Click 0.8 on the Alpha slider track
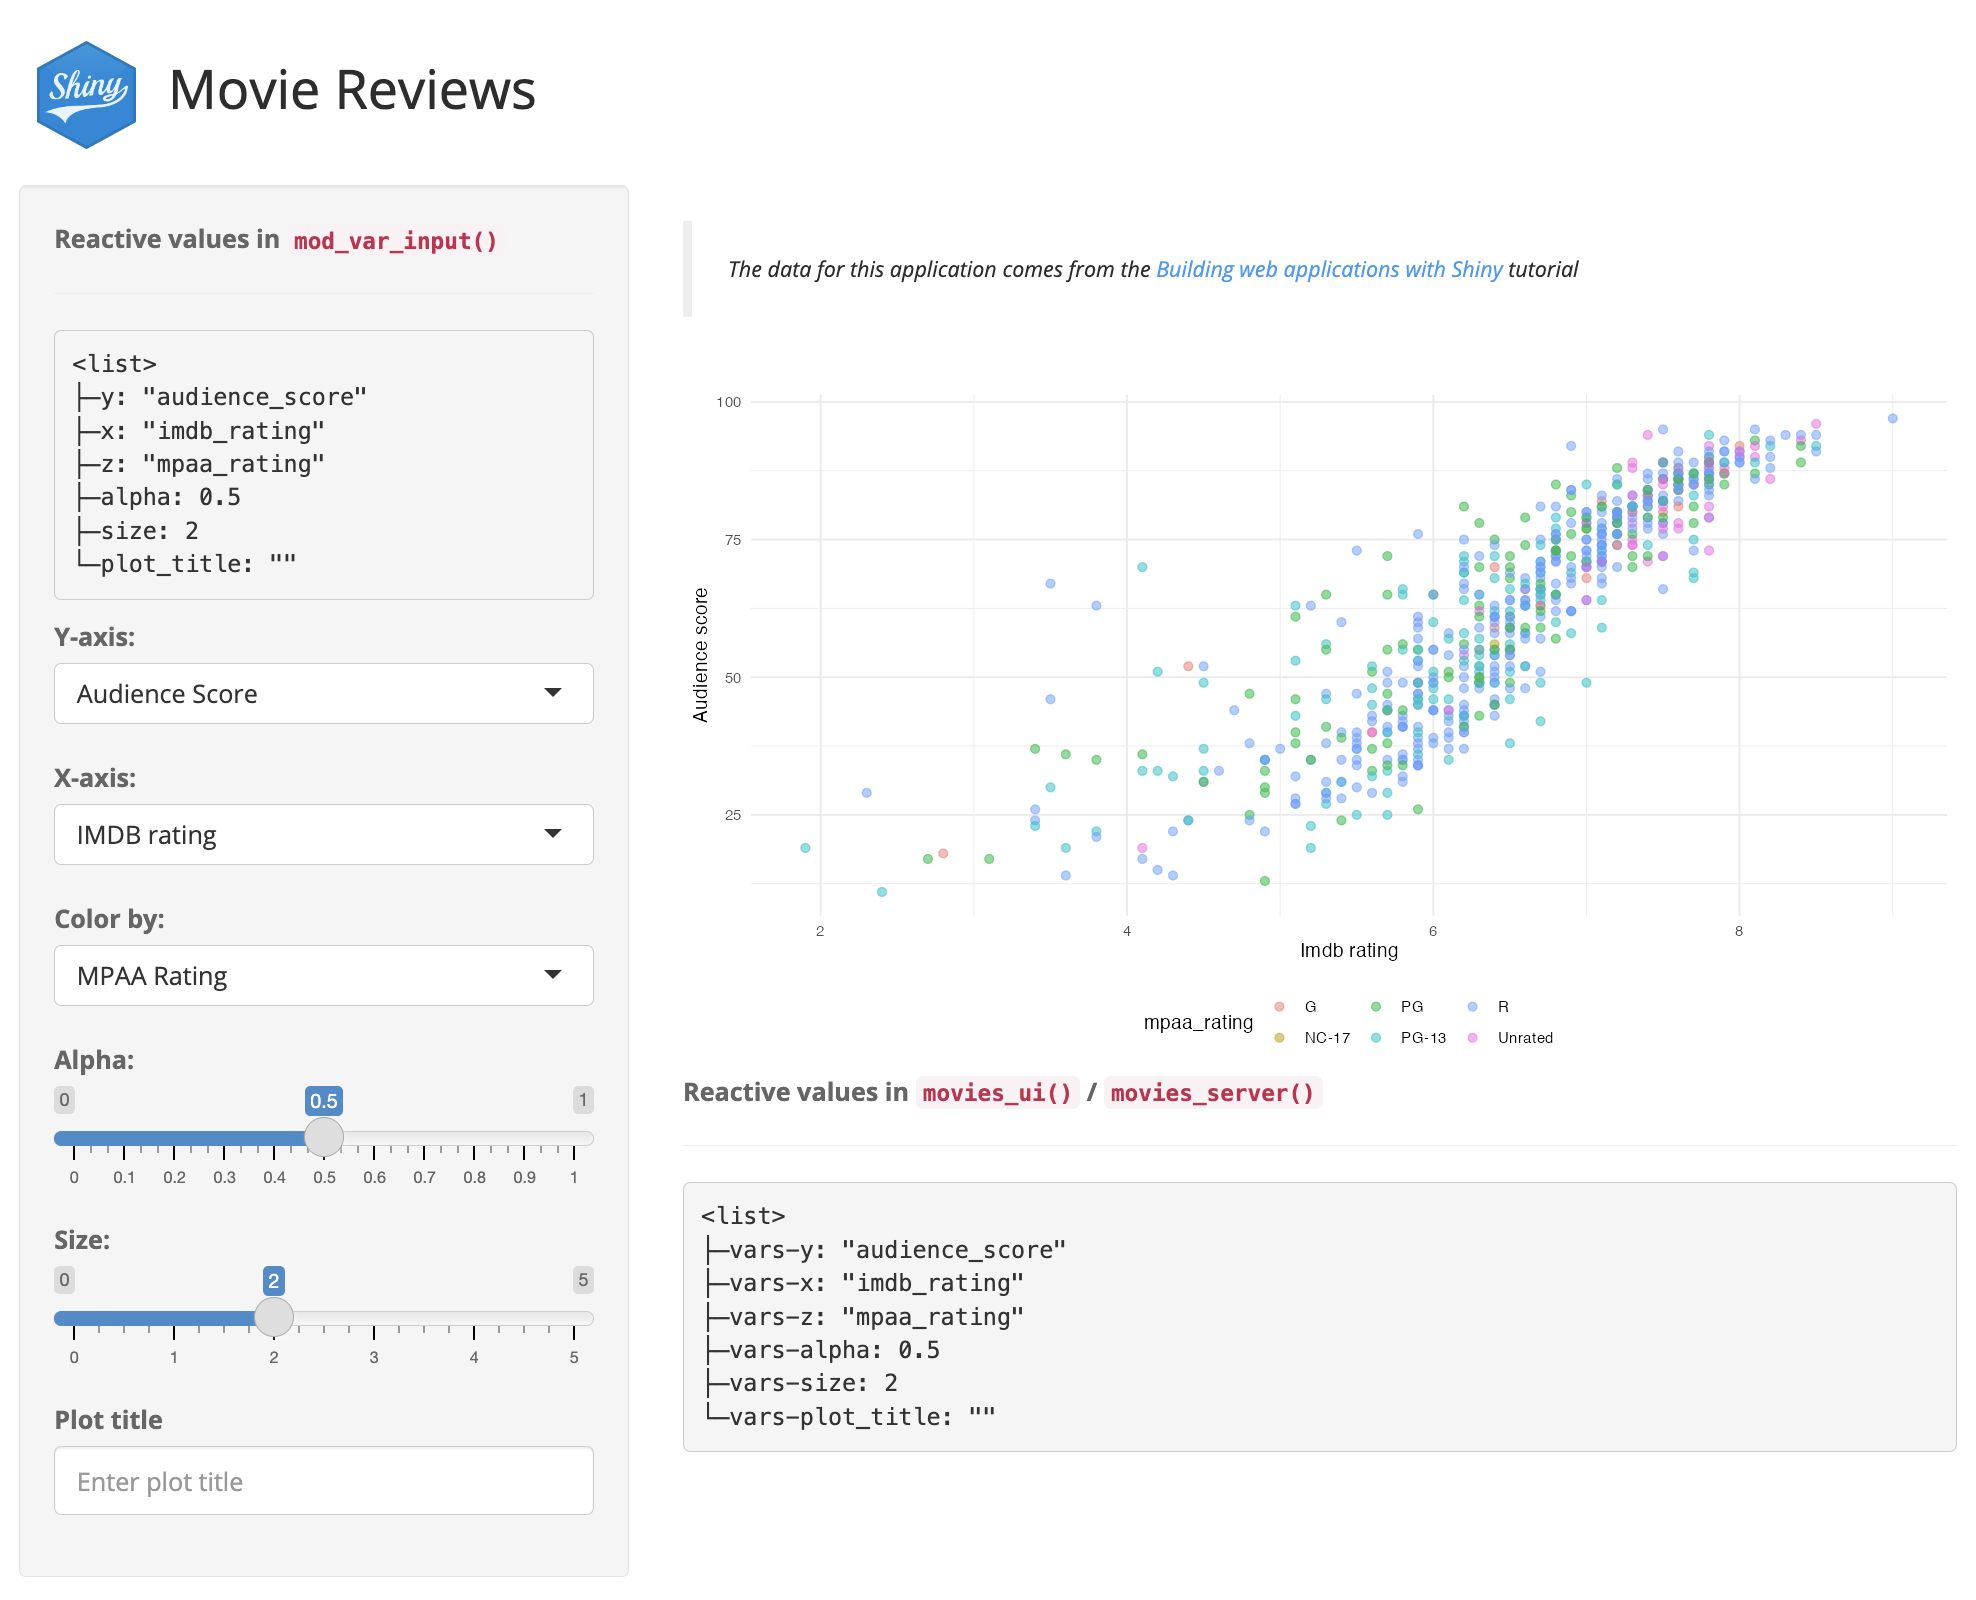The height and width of the screenshot is (1600, 1976). [x=474, y=1138]
